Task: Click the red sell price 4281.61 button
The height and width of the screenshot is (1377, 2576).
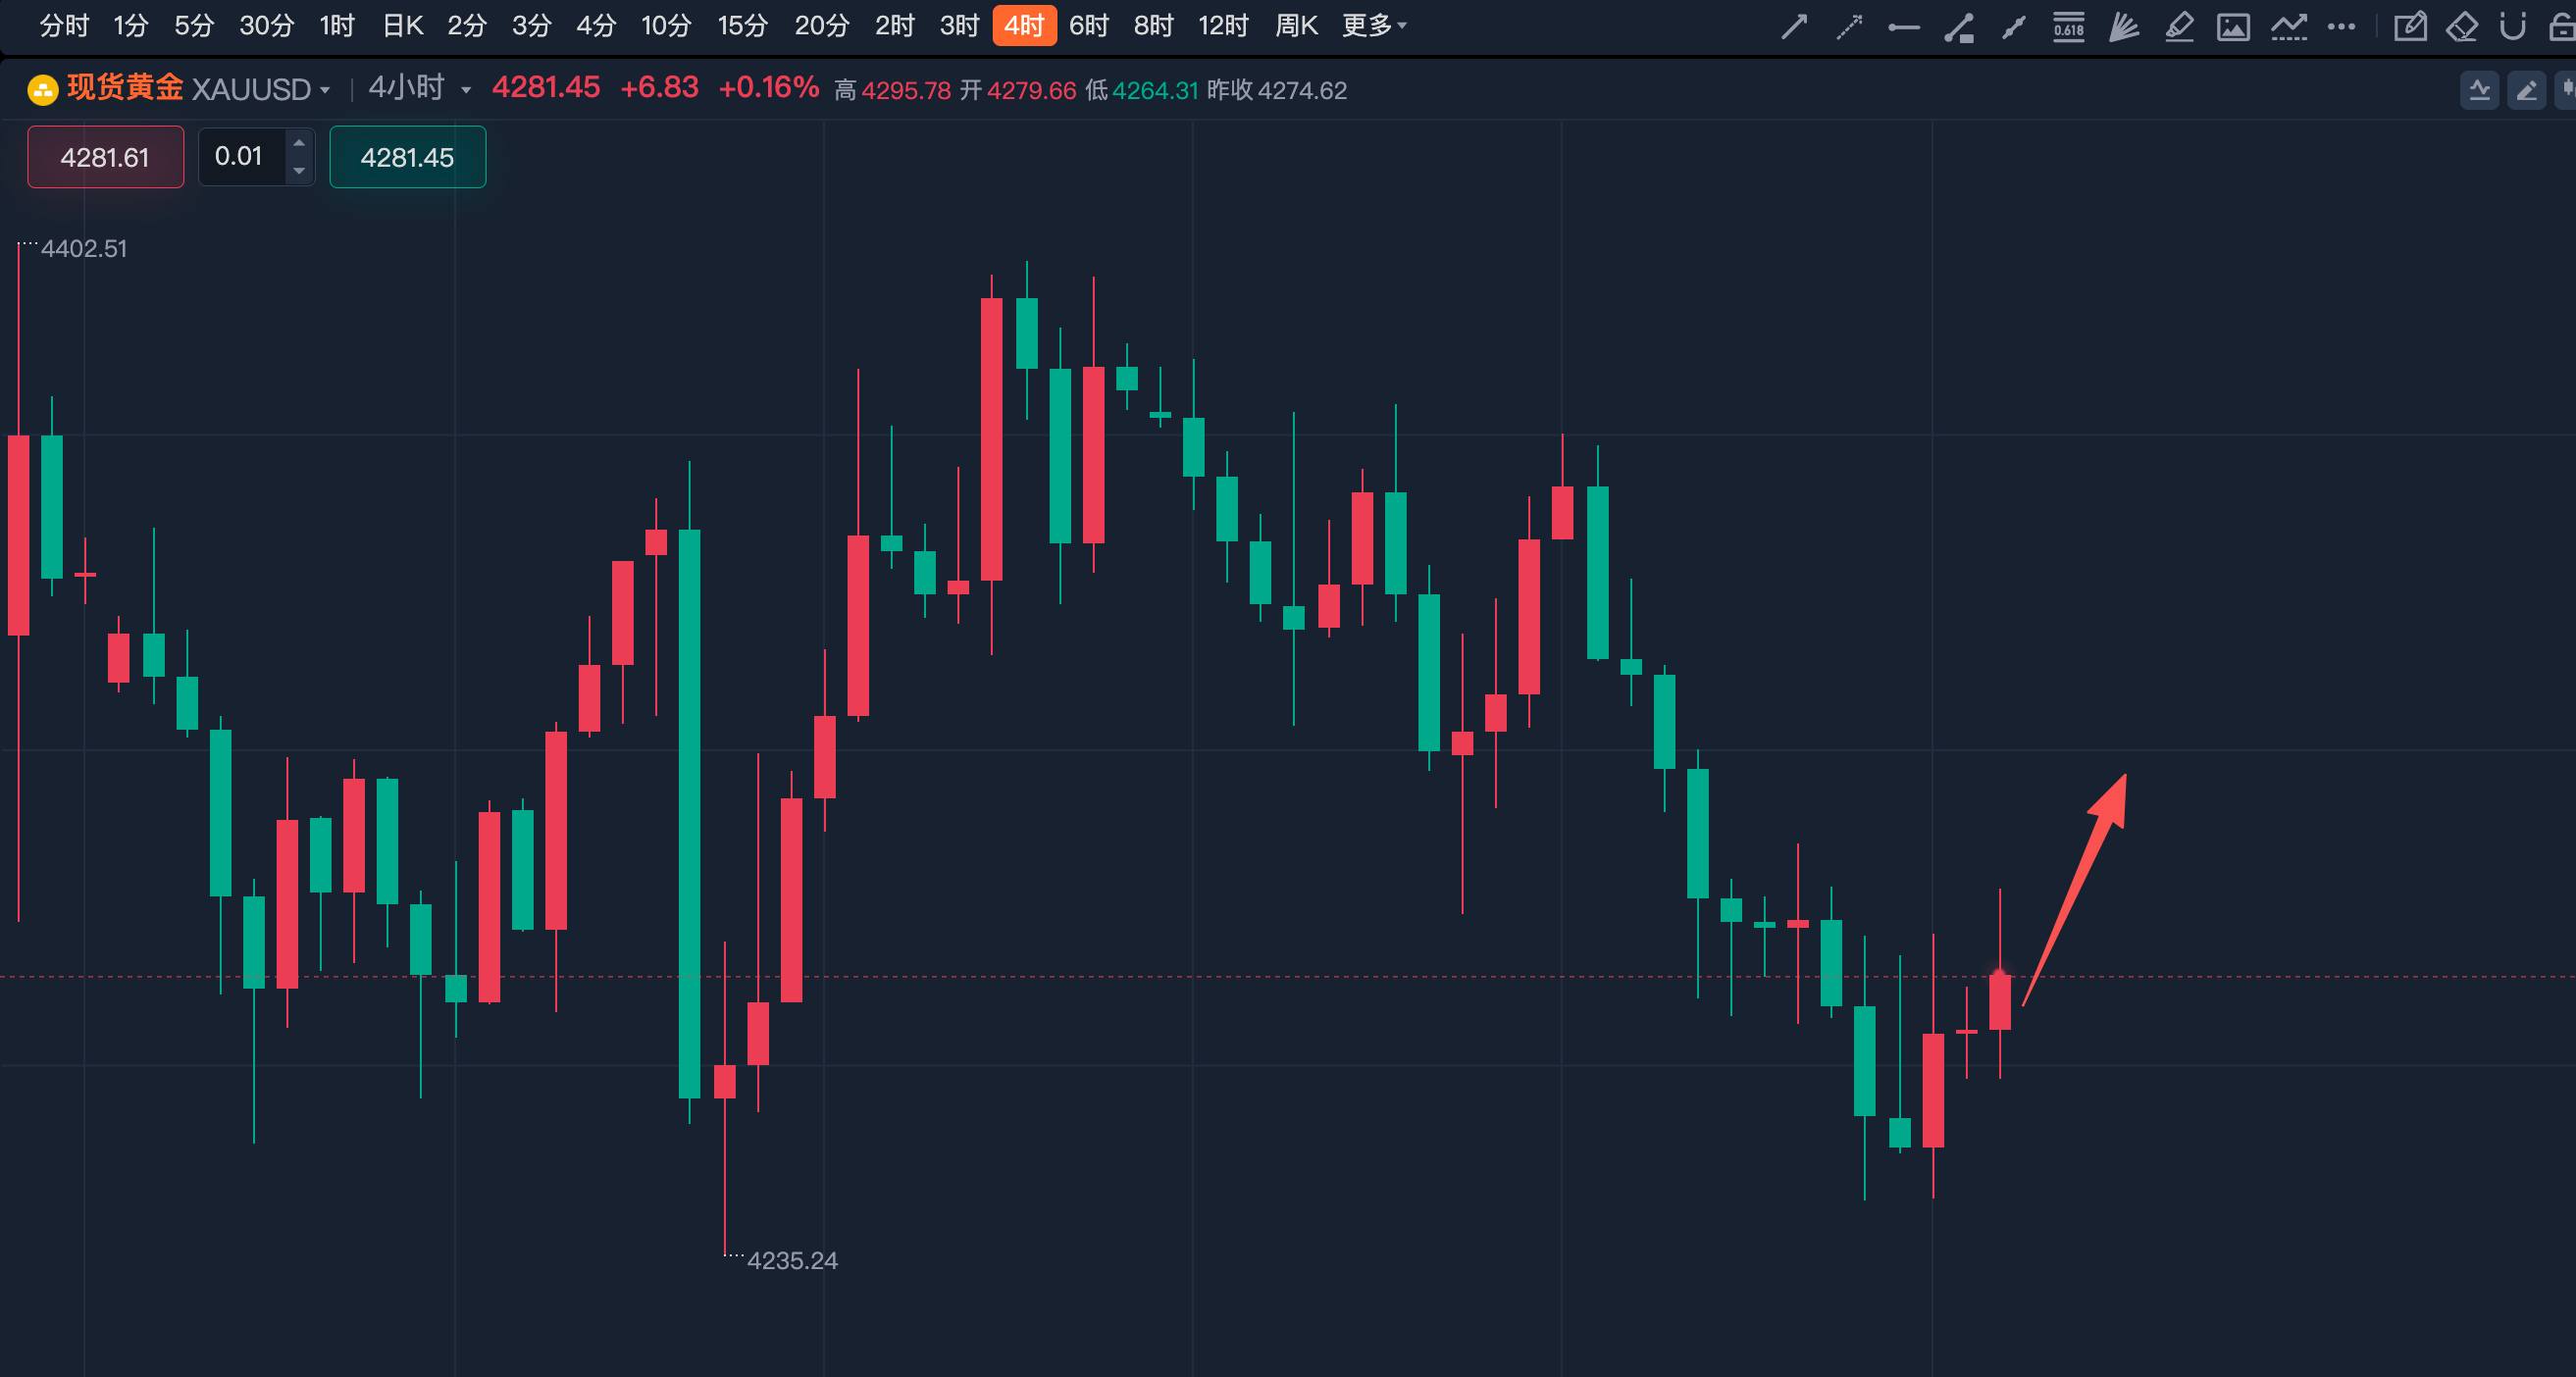Action: point(105,157)
